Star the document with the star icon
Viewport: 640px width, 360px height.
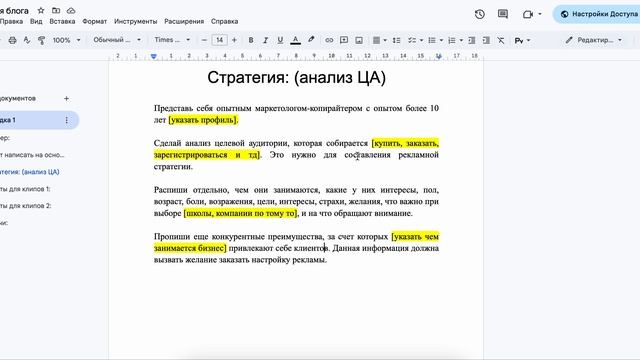point(41,10)
